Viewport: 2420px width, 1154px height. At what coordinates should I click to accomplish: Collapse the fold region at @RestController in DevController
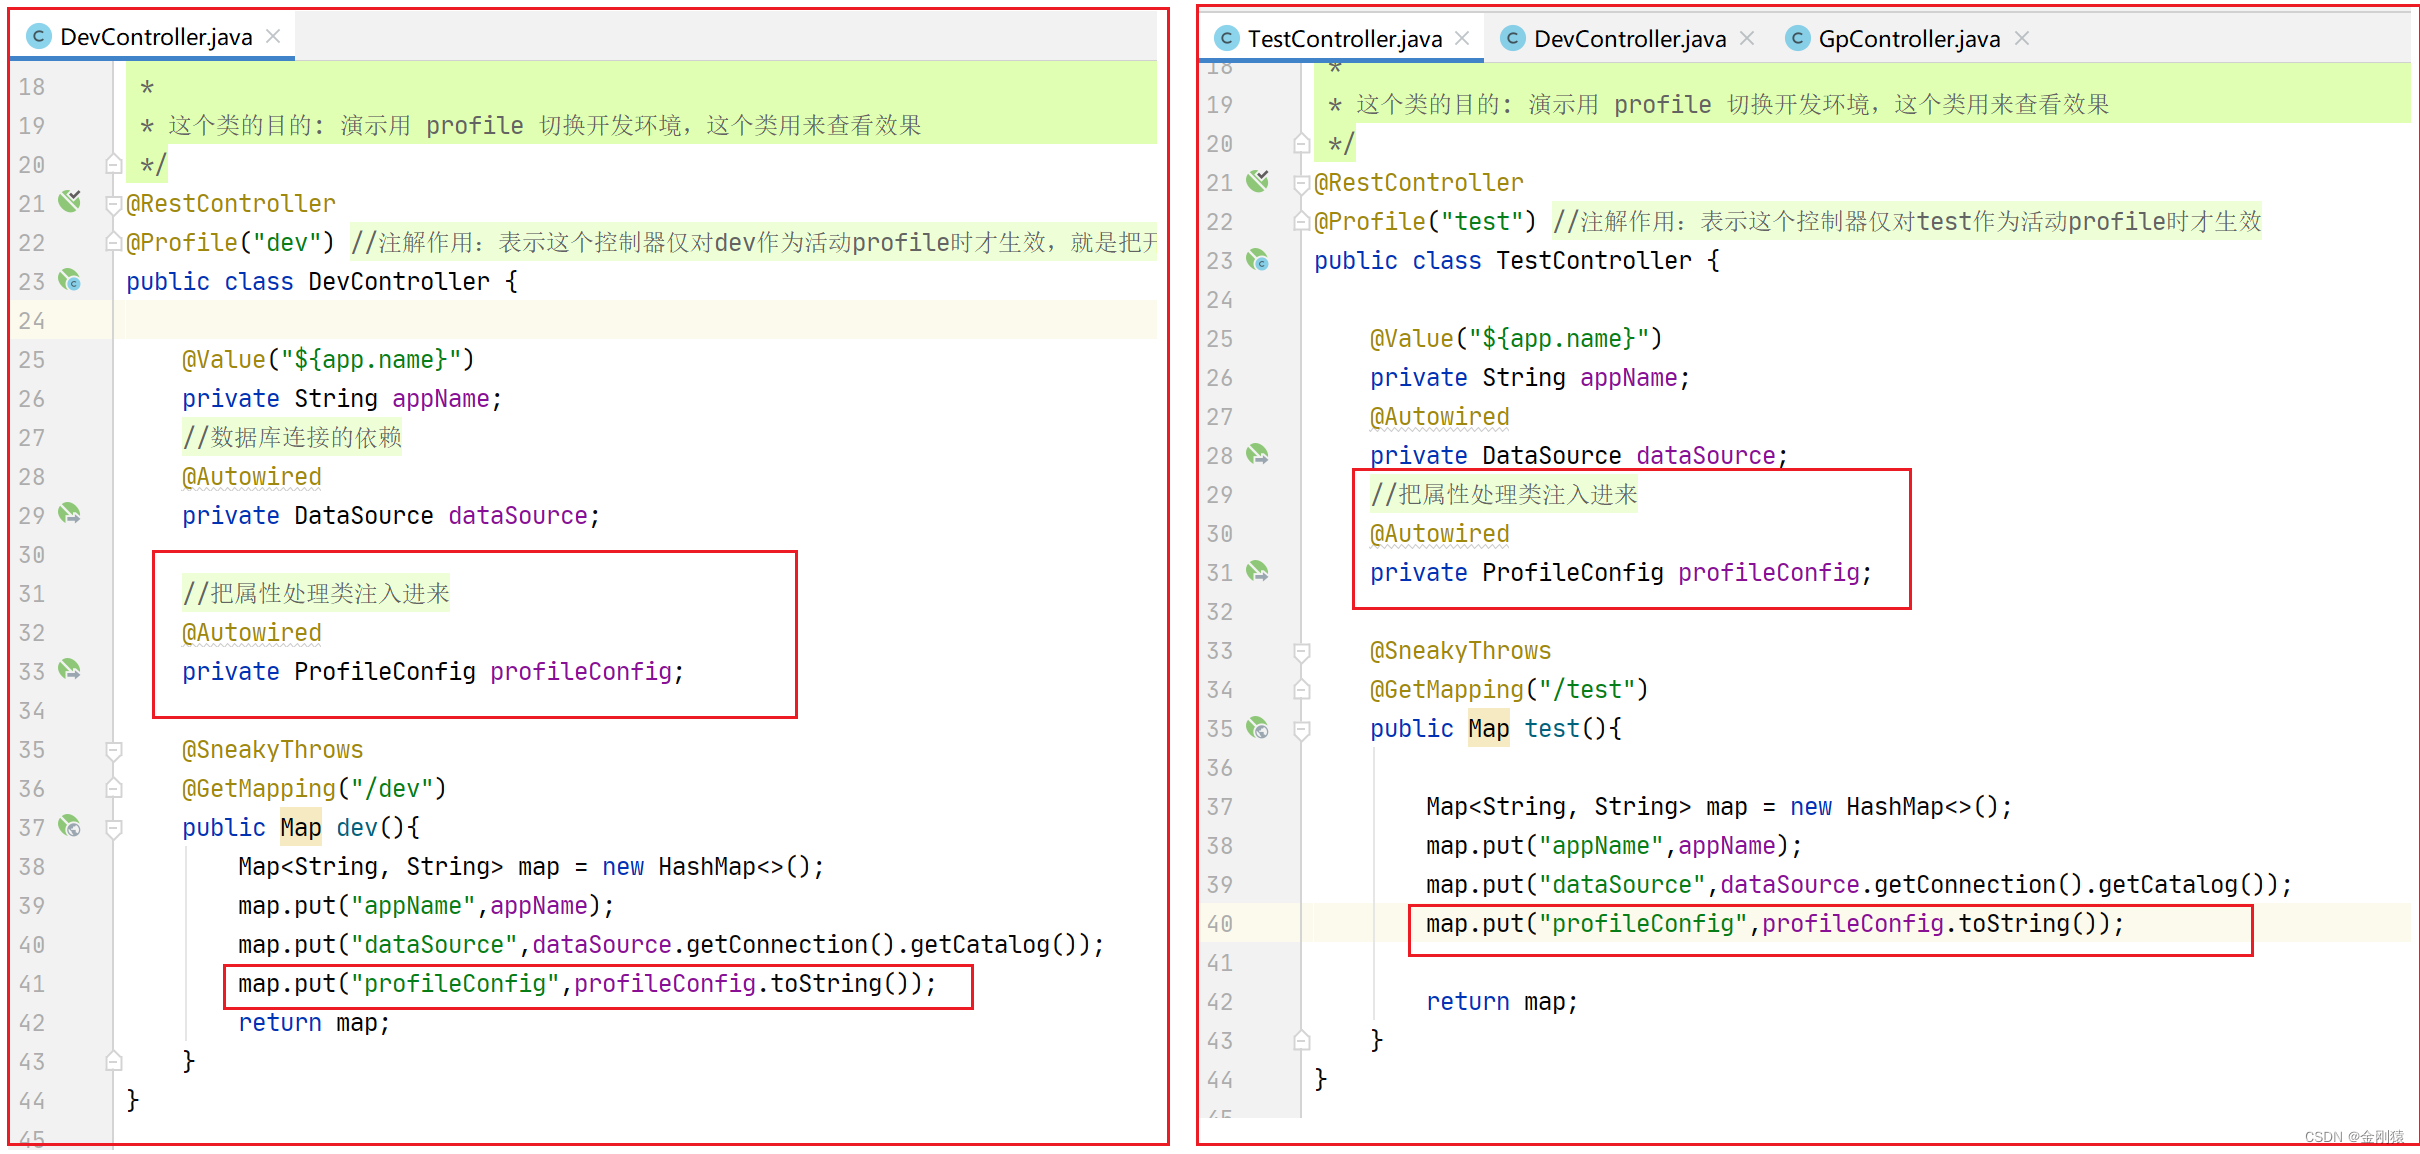point(113,202)
